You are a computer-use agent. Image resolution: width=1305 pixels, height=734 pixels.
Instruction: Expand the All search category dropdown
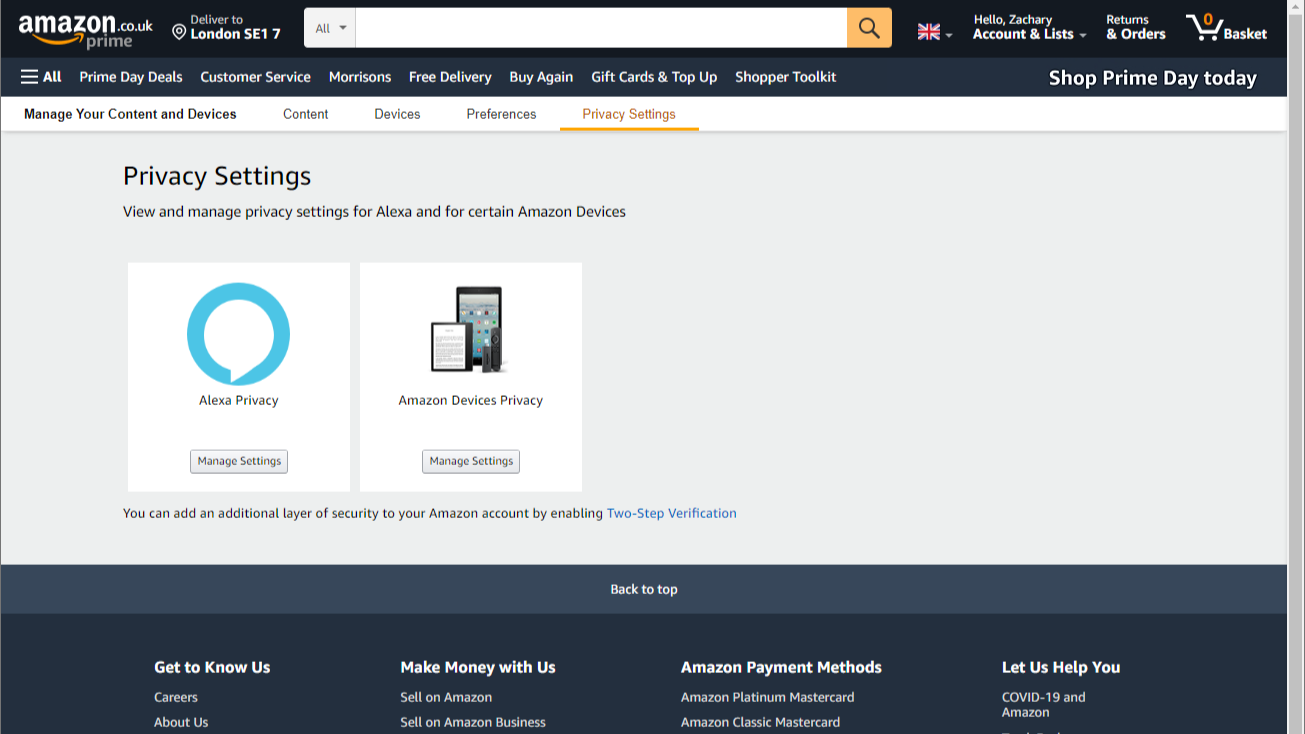tap(330, 28)
